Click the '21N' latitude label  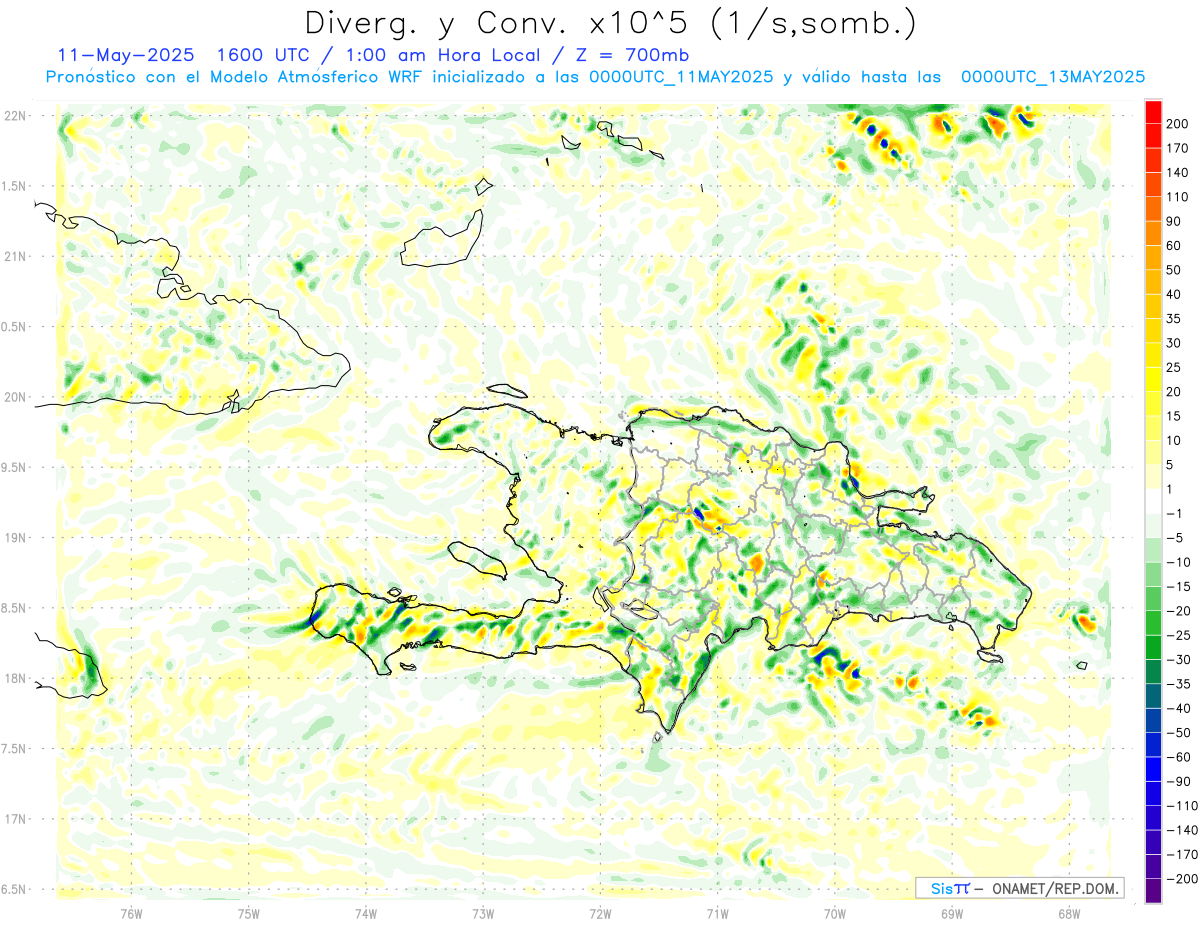pyautogui.click(x=14, y=256)
